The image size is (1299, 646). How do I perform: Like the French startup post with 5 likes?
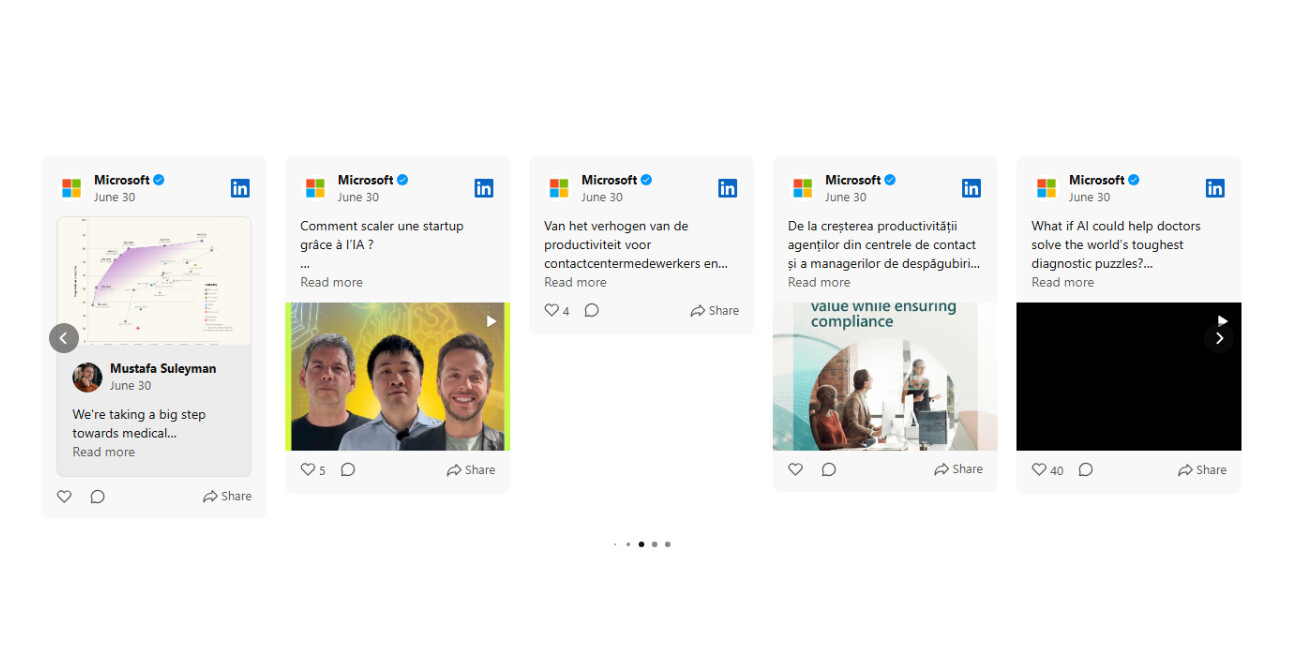[308, 469]
